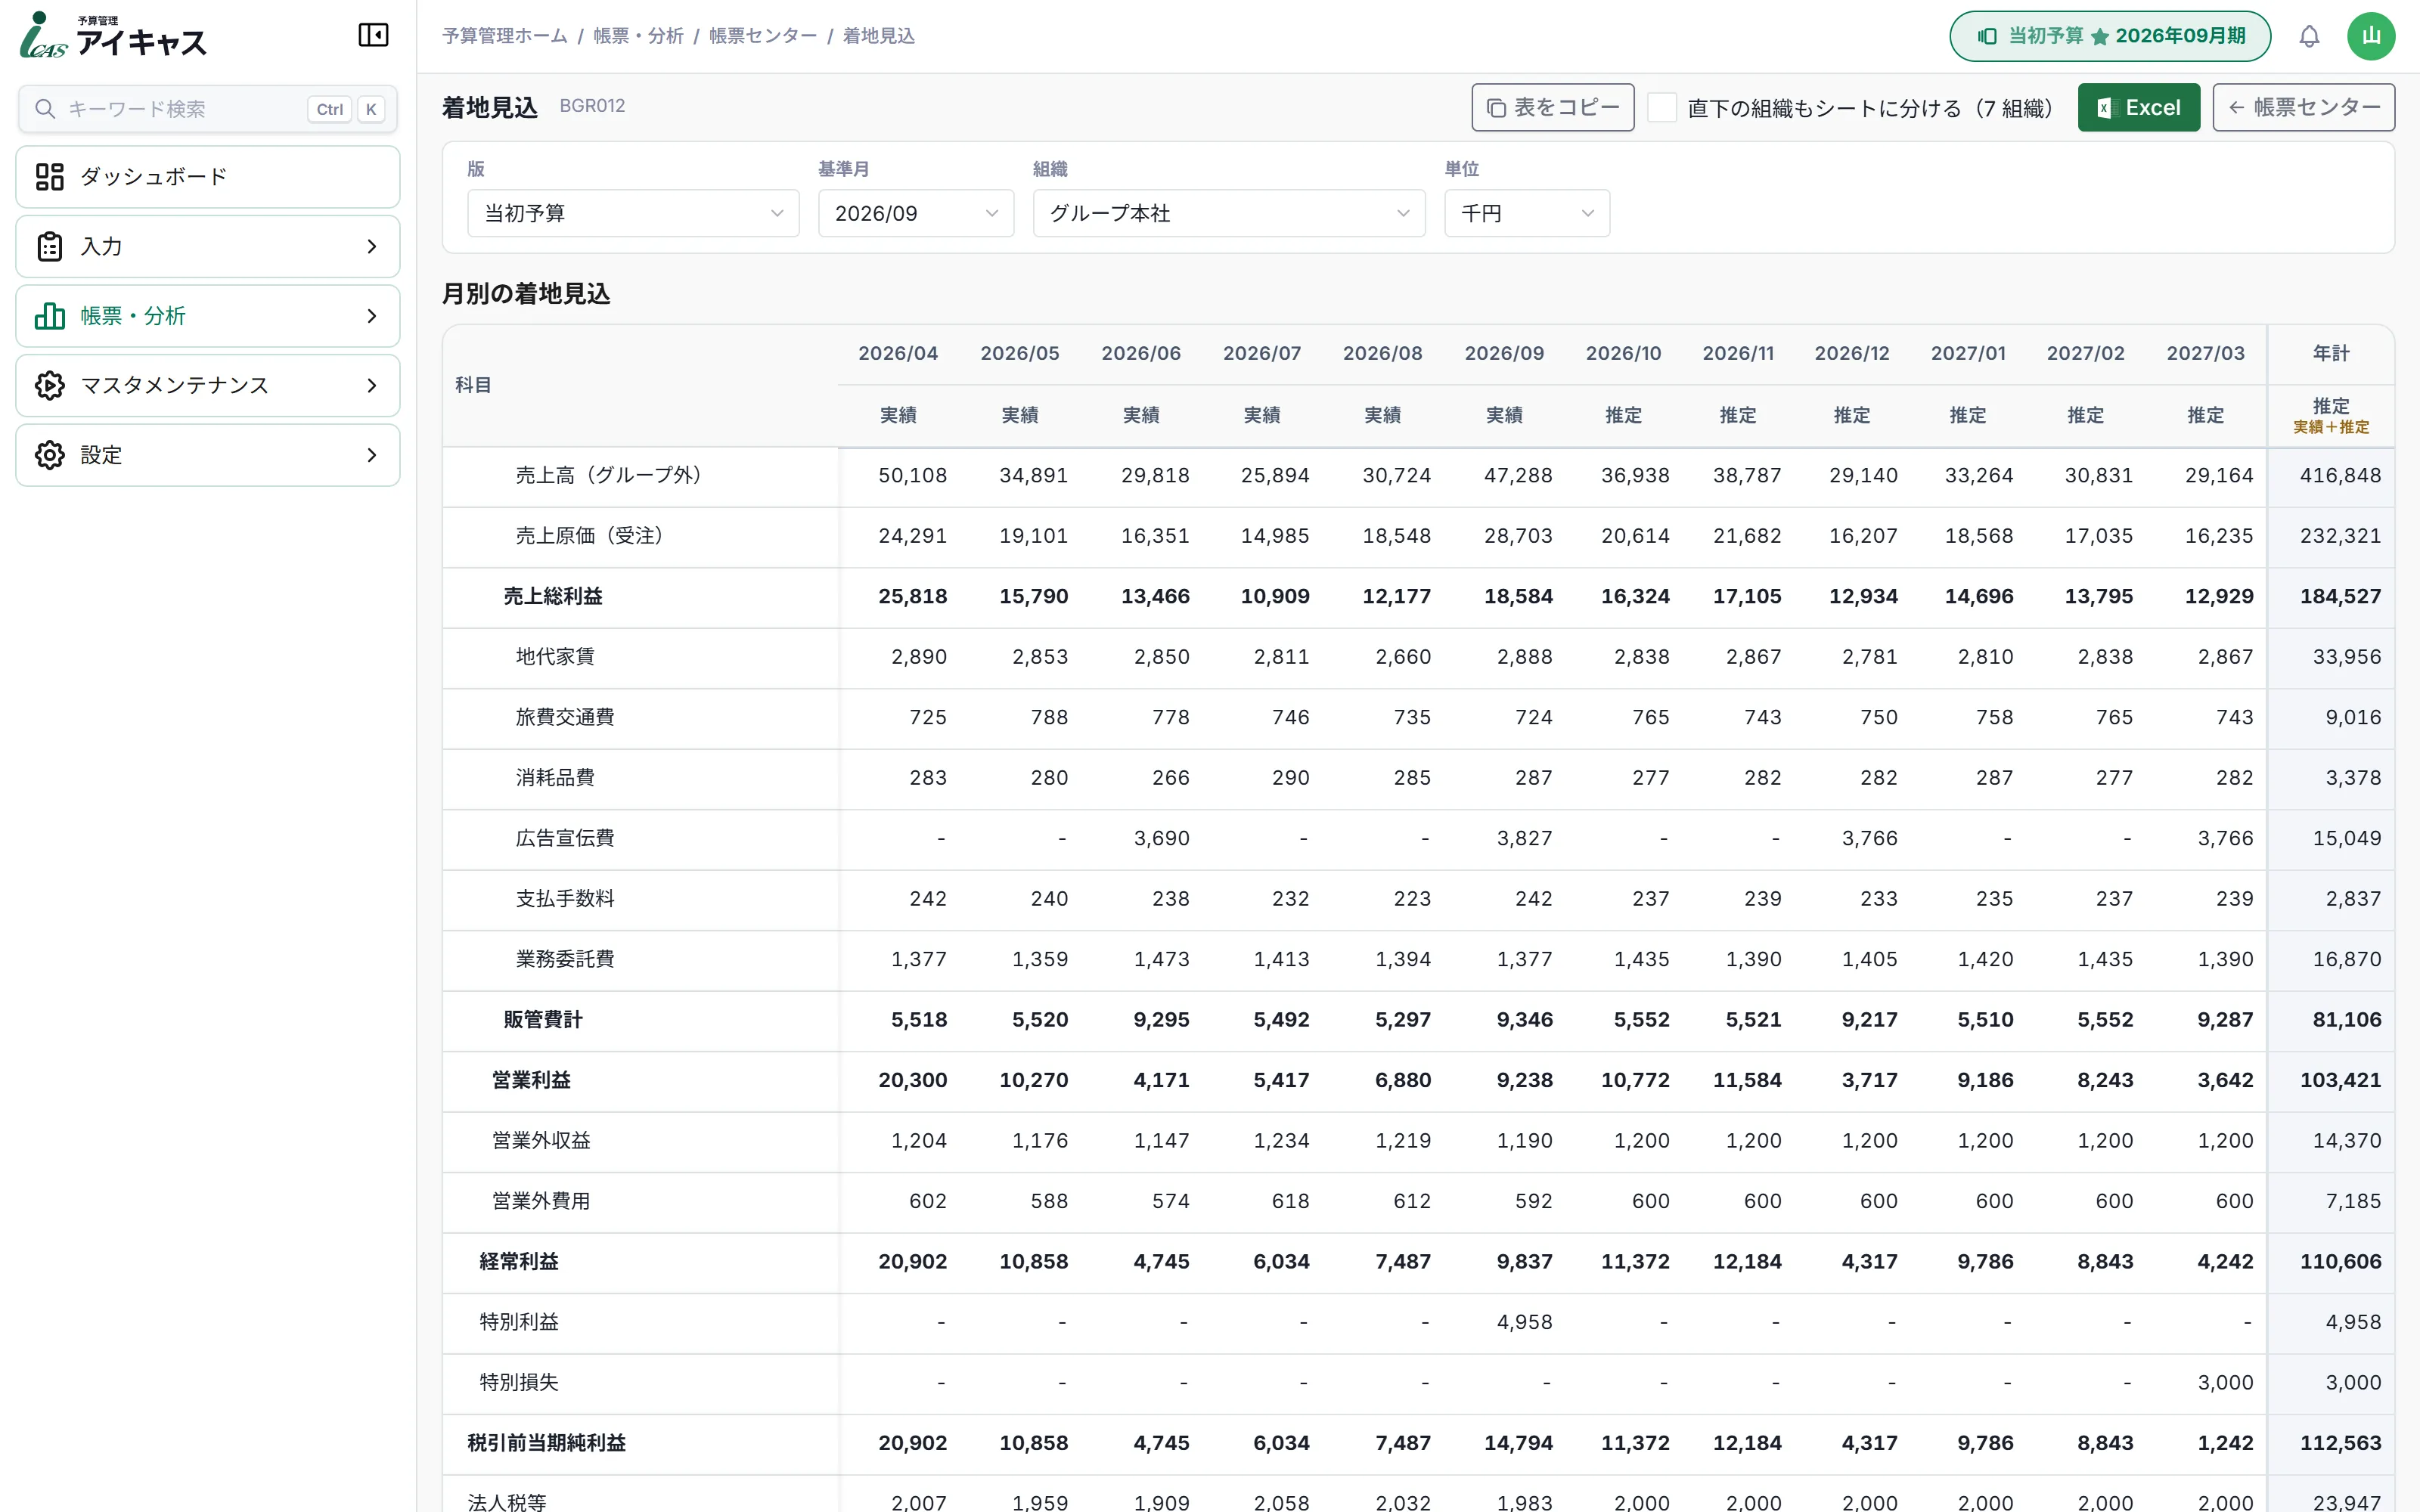The height and width of the screenshot is (1512, 2420).
Task: Open the 版 dropdown 当初予算
Action: (x=633, y=213)
